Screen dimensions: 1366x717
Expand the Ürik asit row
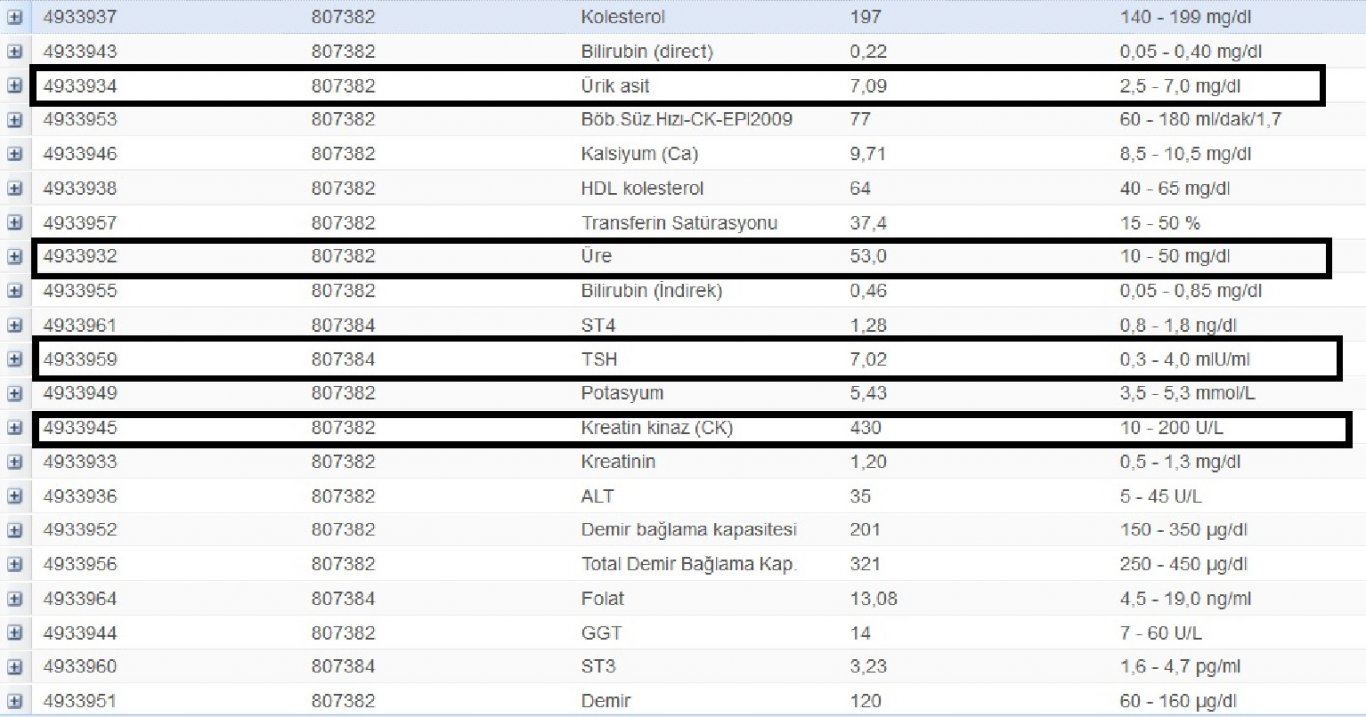coord(14,86)
